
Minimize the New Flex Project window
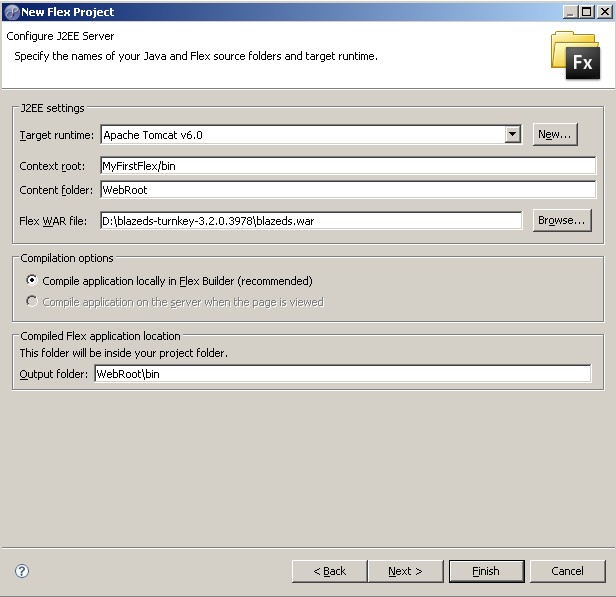pos(570,12)
